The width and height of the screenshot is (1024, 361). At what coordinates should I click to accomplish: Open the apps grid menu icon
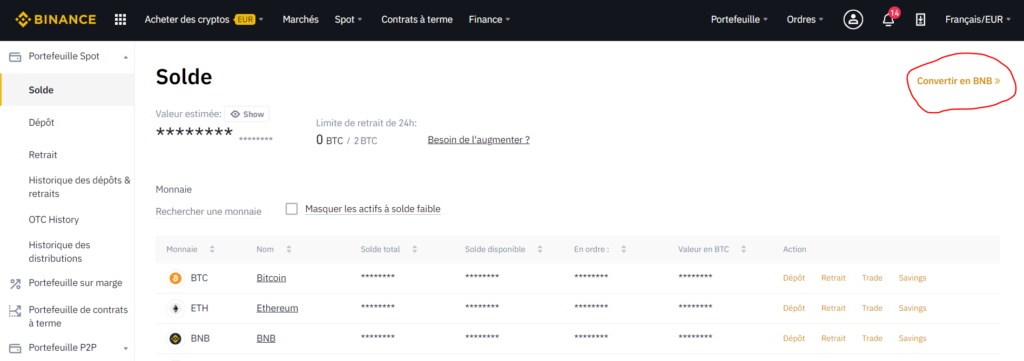click(x=120, y=20)
